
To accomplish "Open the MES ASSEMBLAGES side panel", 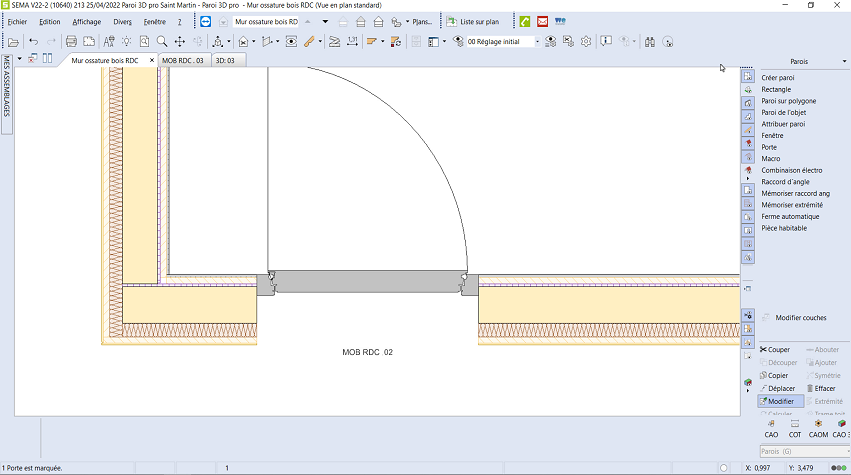I will (x=6, y=87).
